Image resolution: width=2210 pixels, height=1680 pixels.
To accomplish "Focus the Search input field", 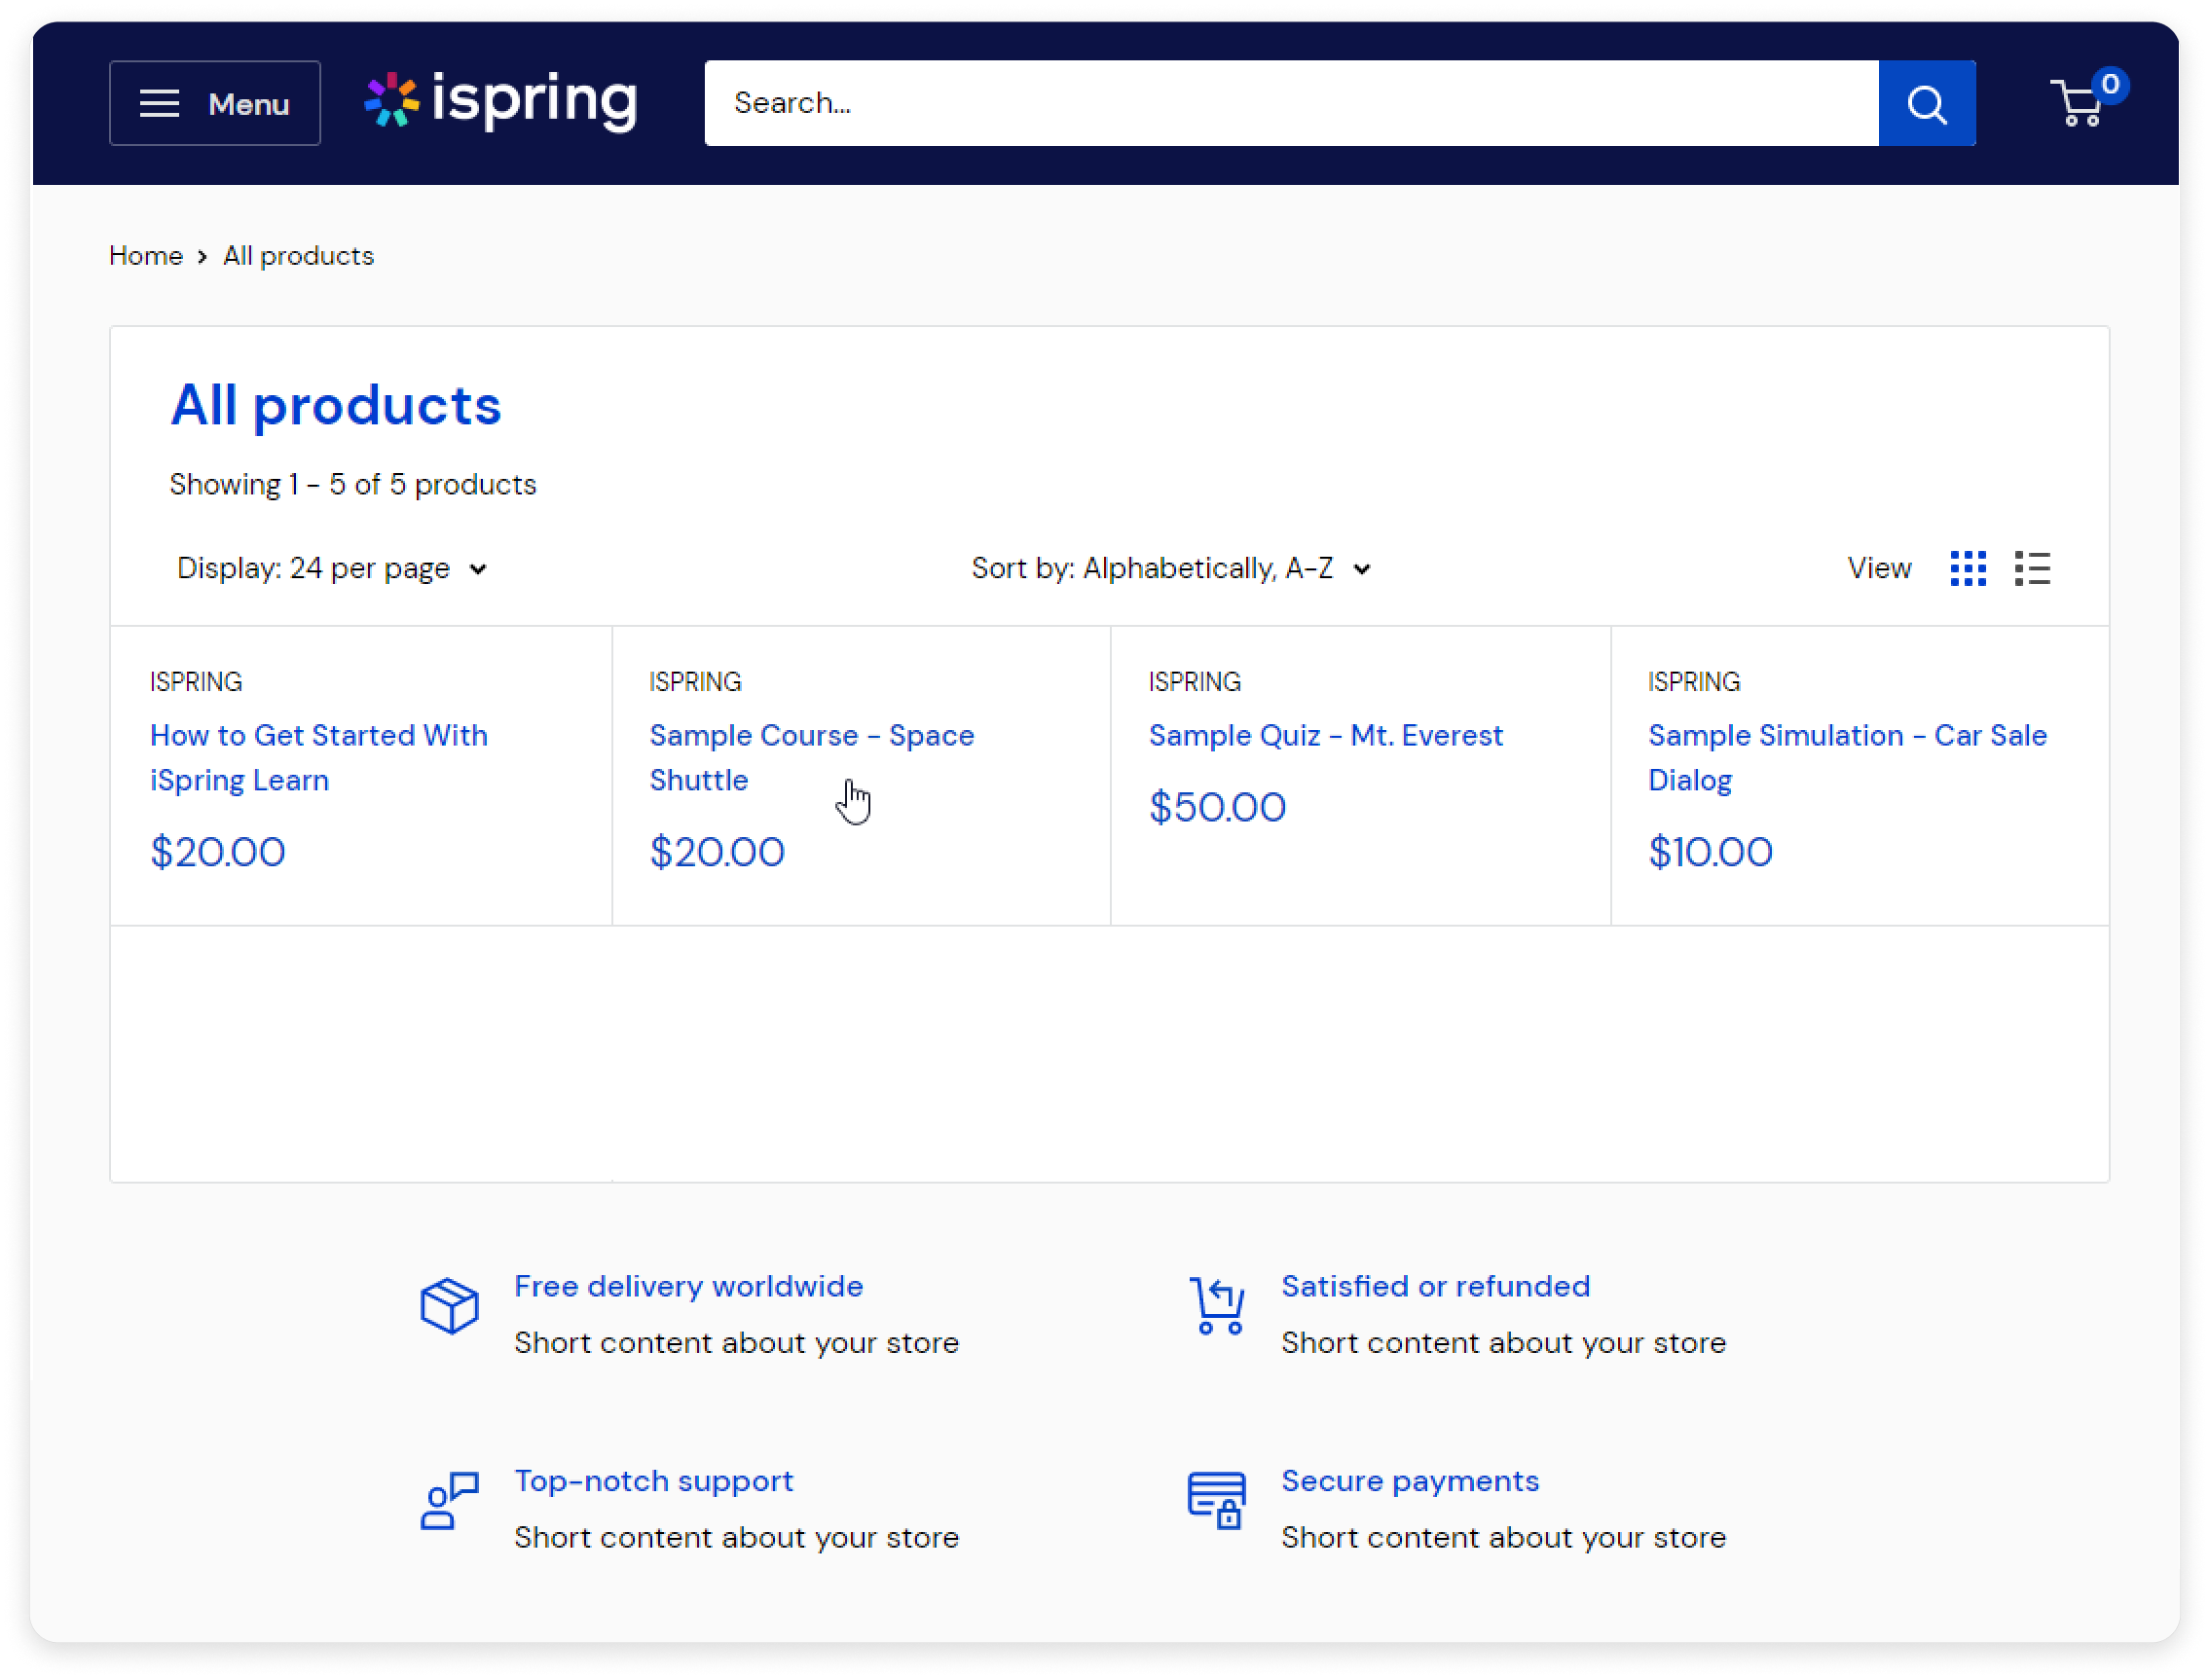I will pos(1290,103).
